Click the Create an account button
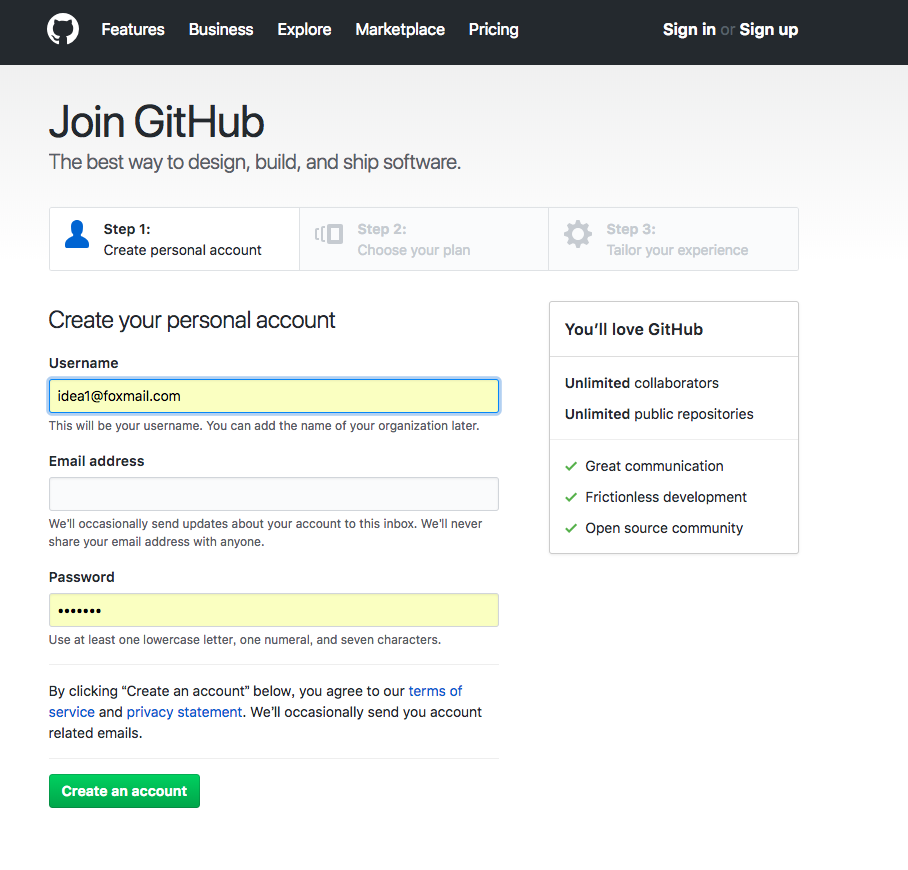Viewport: 908px width, 870px height. click(125, 791)
